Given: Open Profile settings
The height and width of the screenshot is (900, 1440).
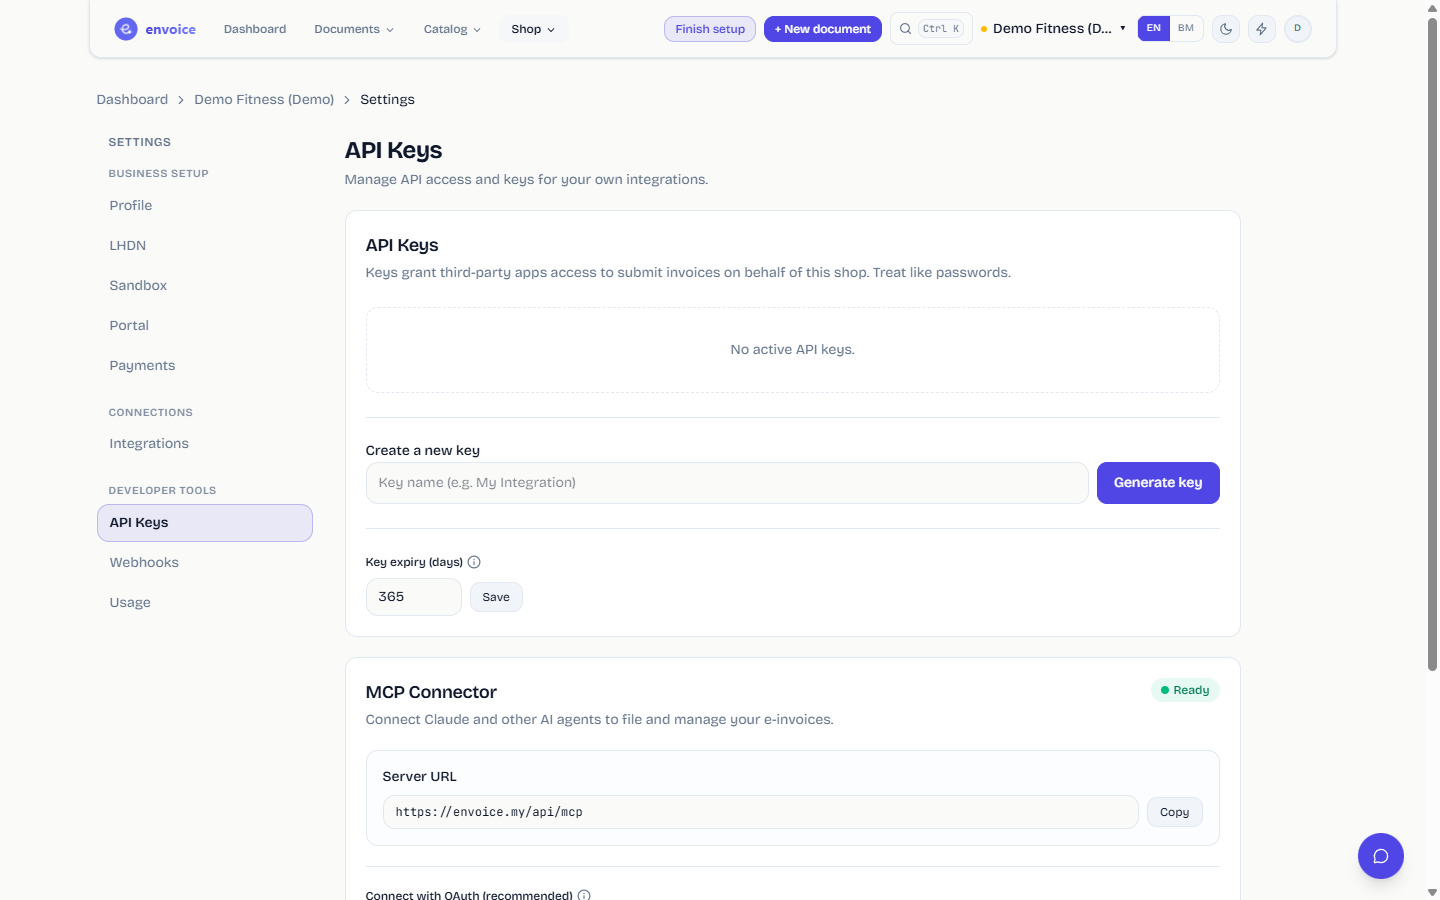Looking at the screenshot, I should [205, 206].
